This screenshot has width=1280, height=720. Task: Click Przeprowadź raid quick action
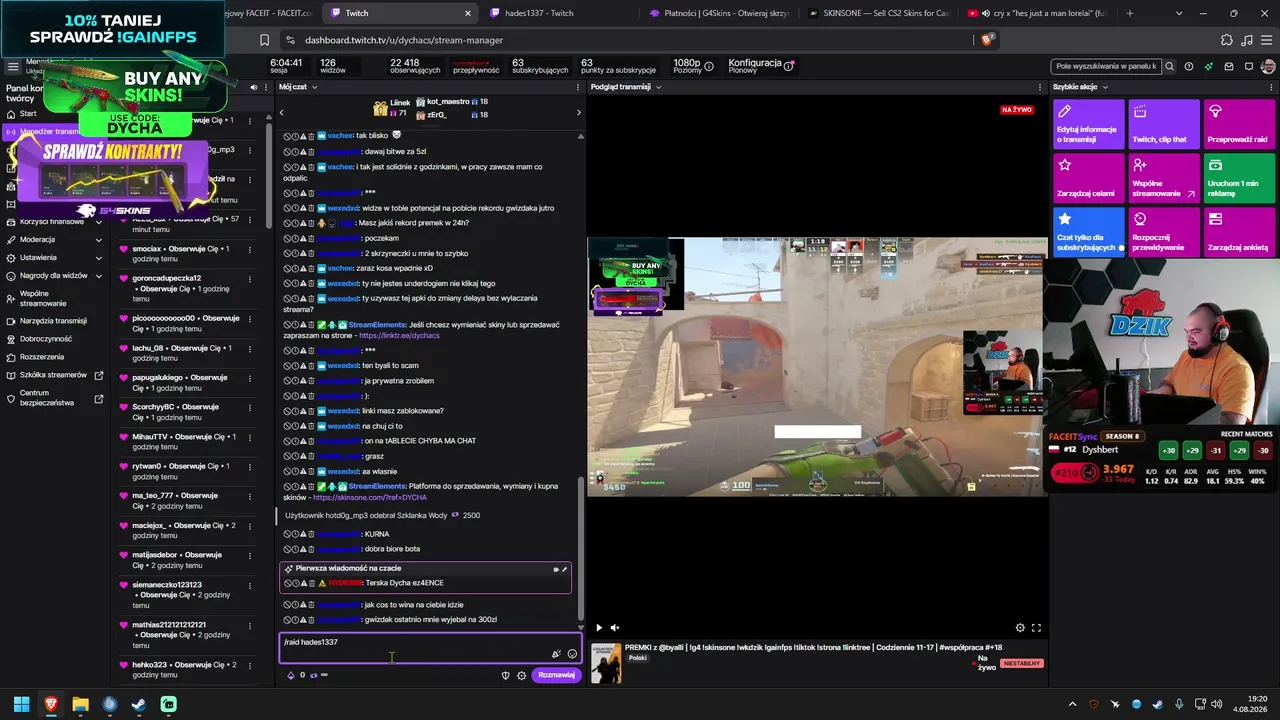[x=1238, y=124]
